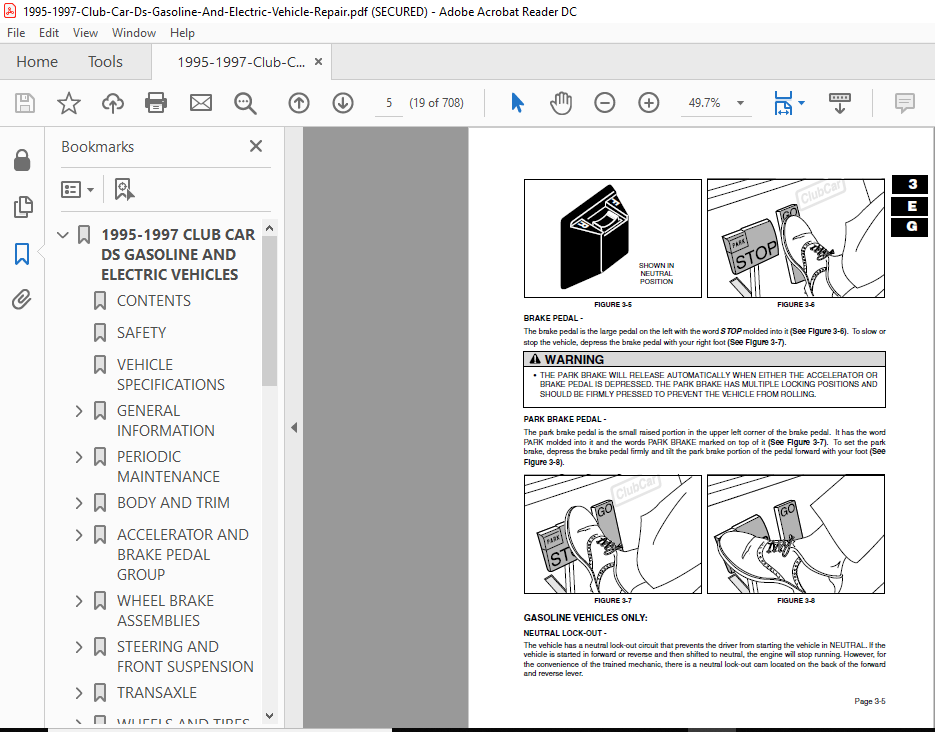Open STEERING AND FRONT SUSPENSION bookmark
Screen dimensions: 935x732
click(x=185, y=657)
